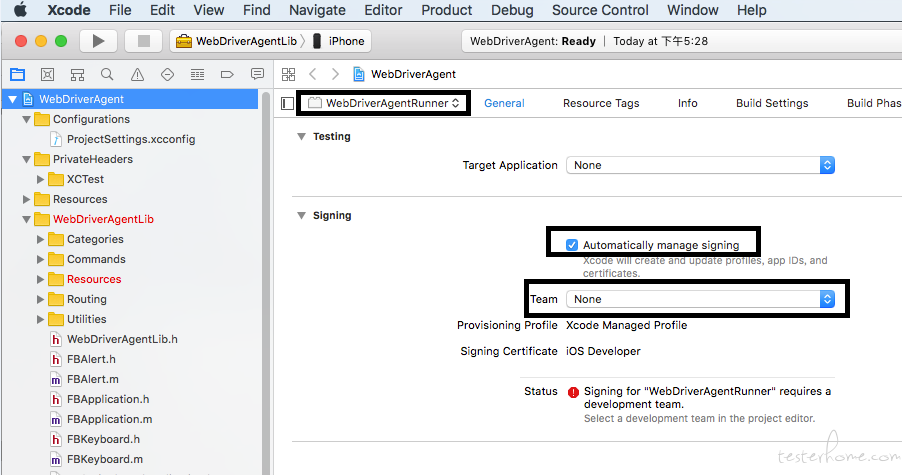This screenshot has width=902, height=475.
Task: Show the Issue navigator warning icon
Action: point(137,74)
